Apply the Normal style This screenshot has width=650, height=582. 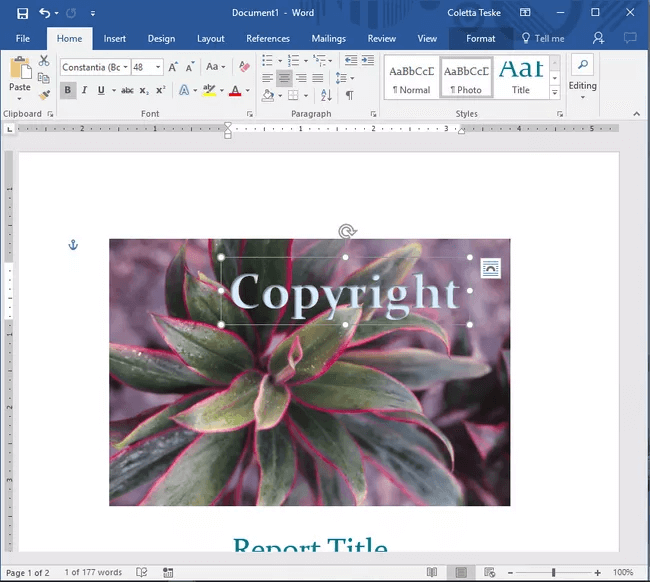(x=412, y=78)
